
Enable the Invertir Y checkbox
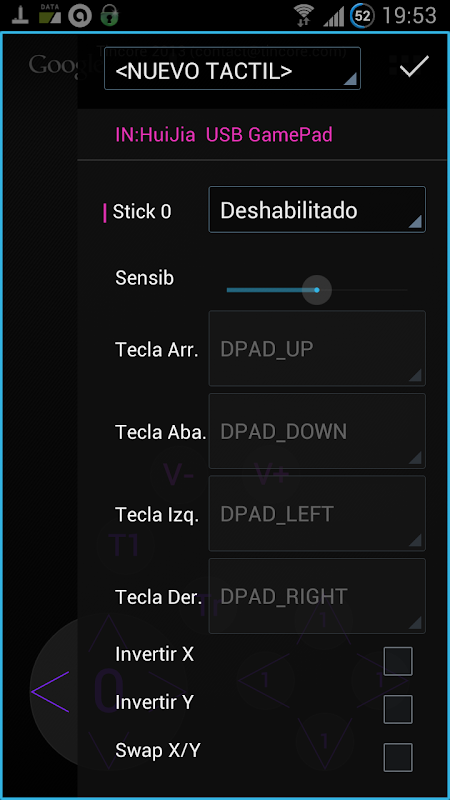[x=398, y=709]
